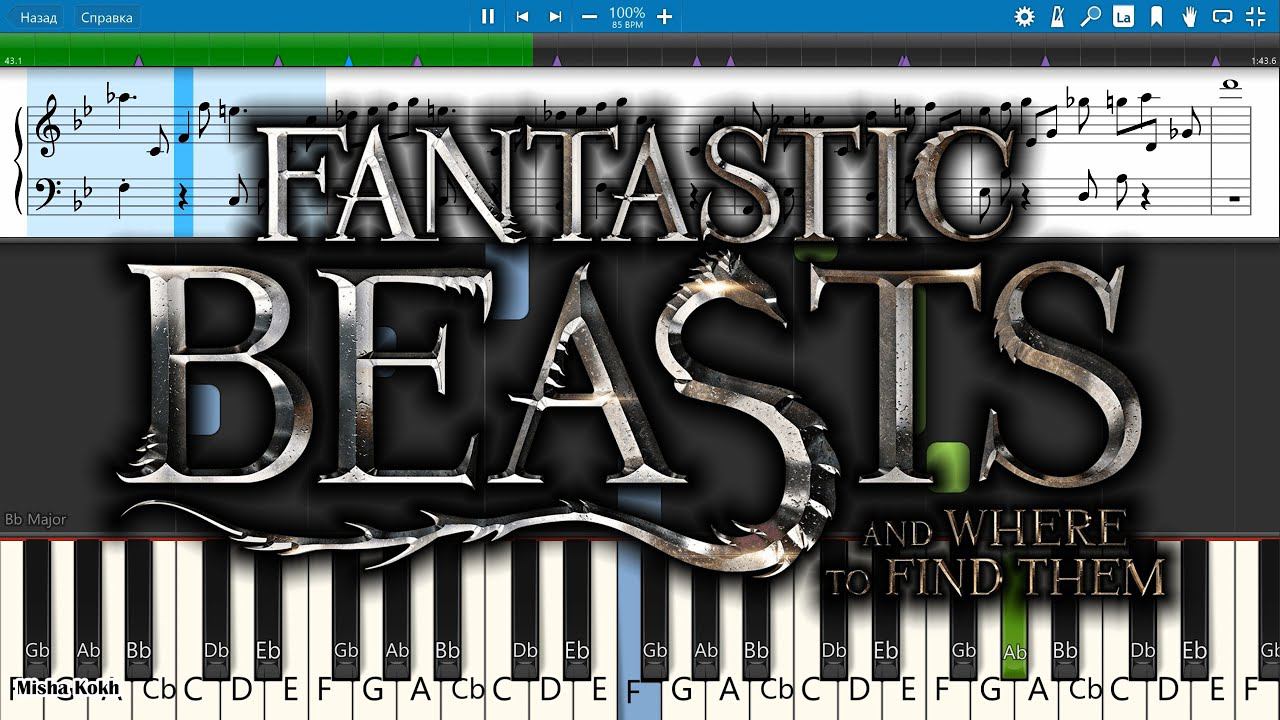Exit full screen with the arrows icon
1280x720 pixels.
point(1255,16)
